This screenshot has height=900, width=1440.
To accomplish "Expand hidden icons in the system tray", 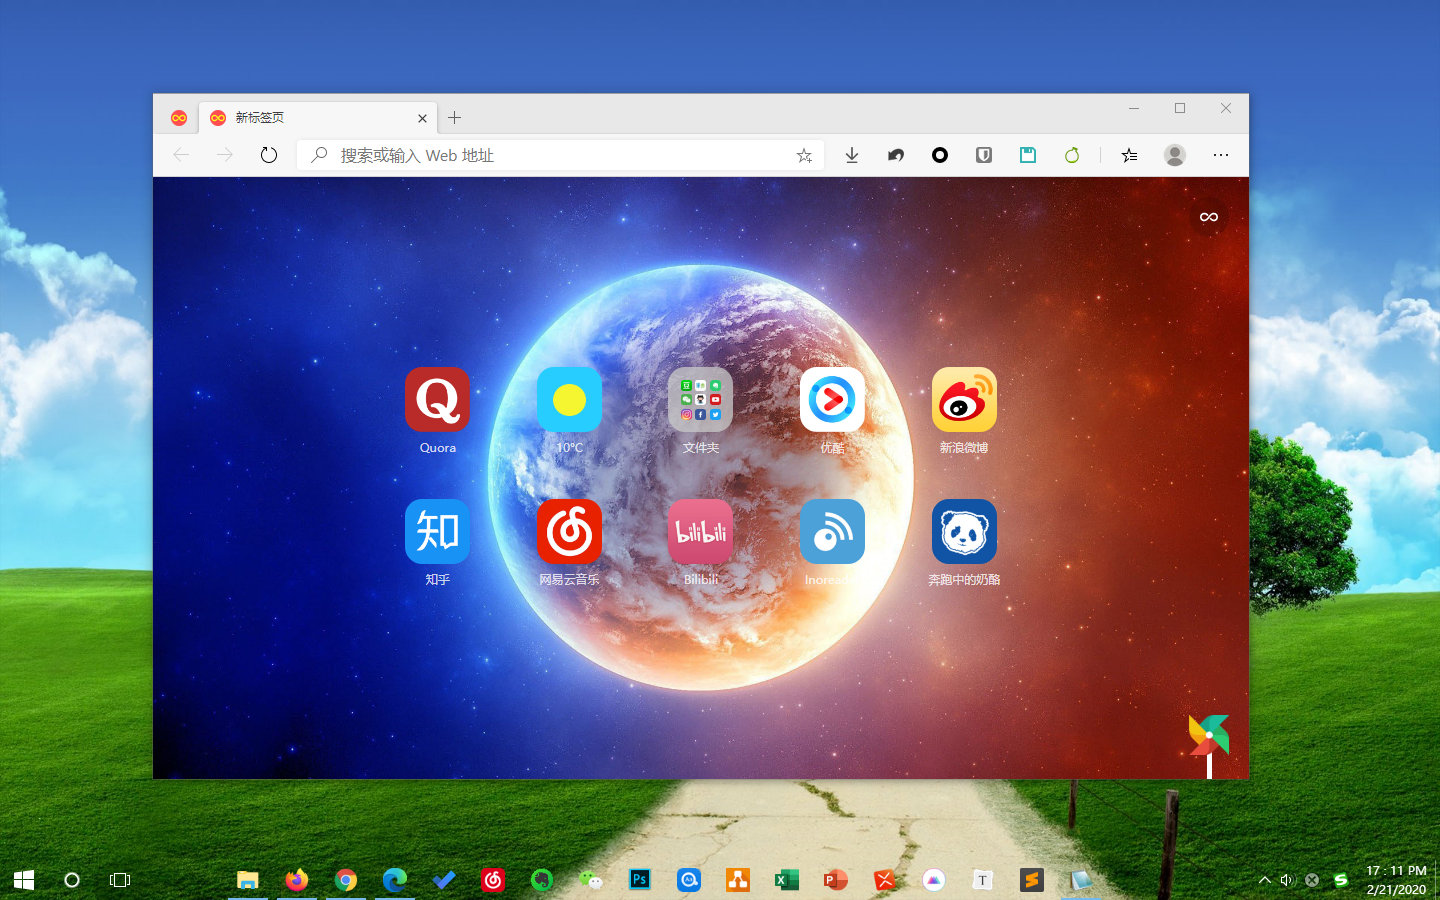I will click(x=1264, y=880).
